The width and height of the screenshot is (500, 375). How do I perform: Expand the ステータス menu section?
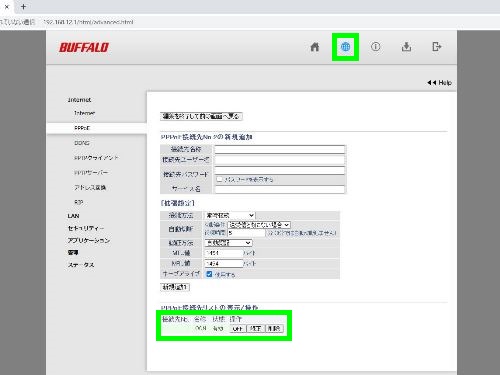coord(81,265)
